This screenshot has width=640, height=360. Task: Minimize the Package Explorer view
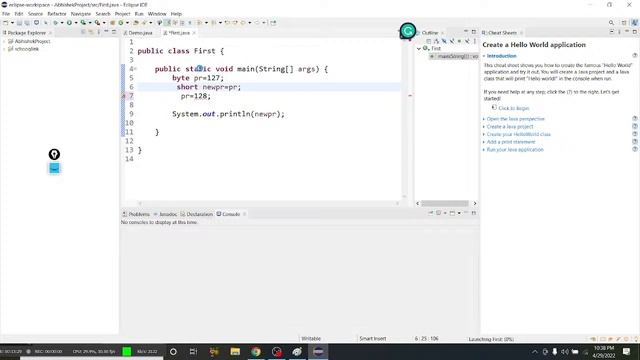pos(106,32)
